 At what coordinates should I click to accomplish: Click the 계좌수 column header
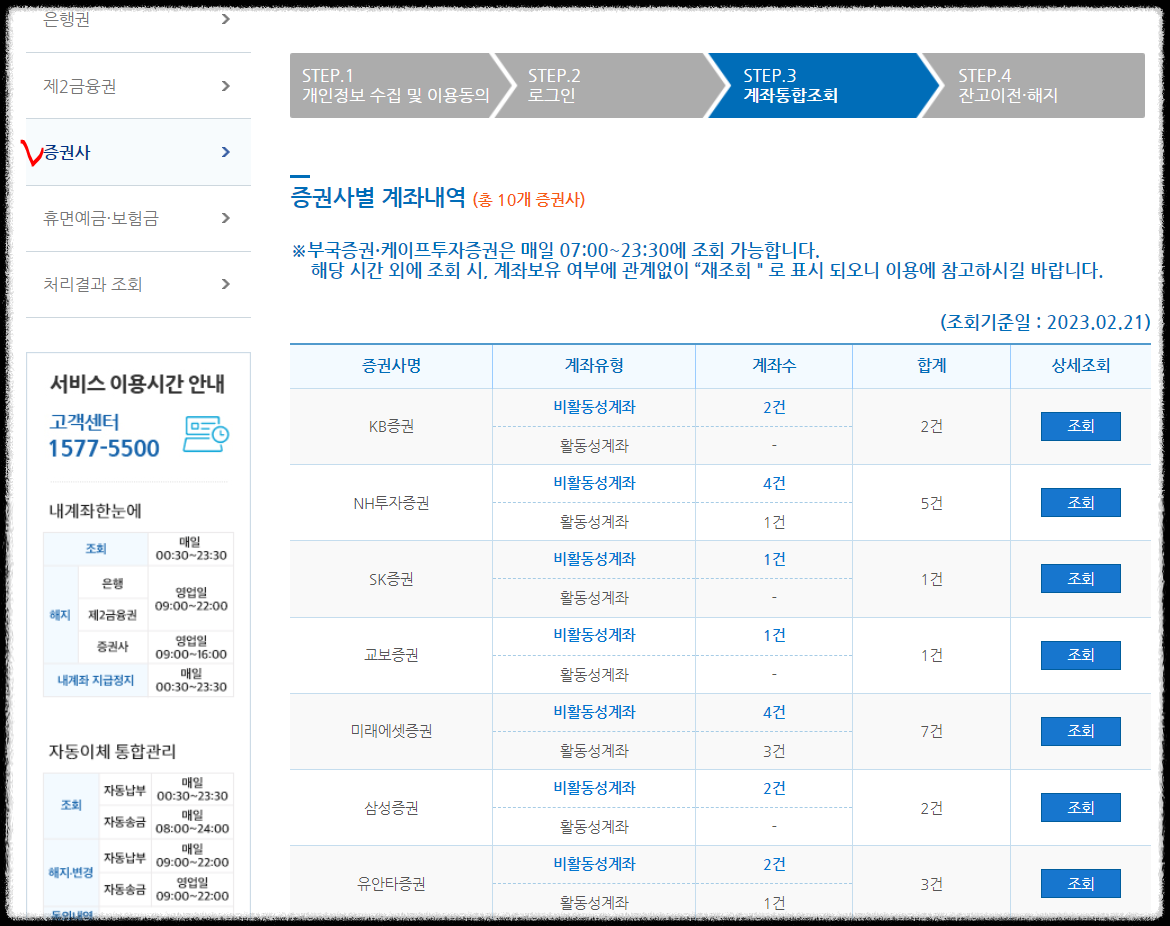(x=774, y=366)
